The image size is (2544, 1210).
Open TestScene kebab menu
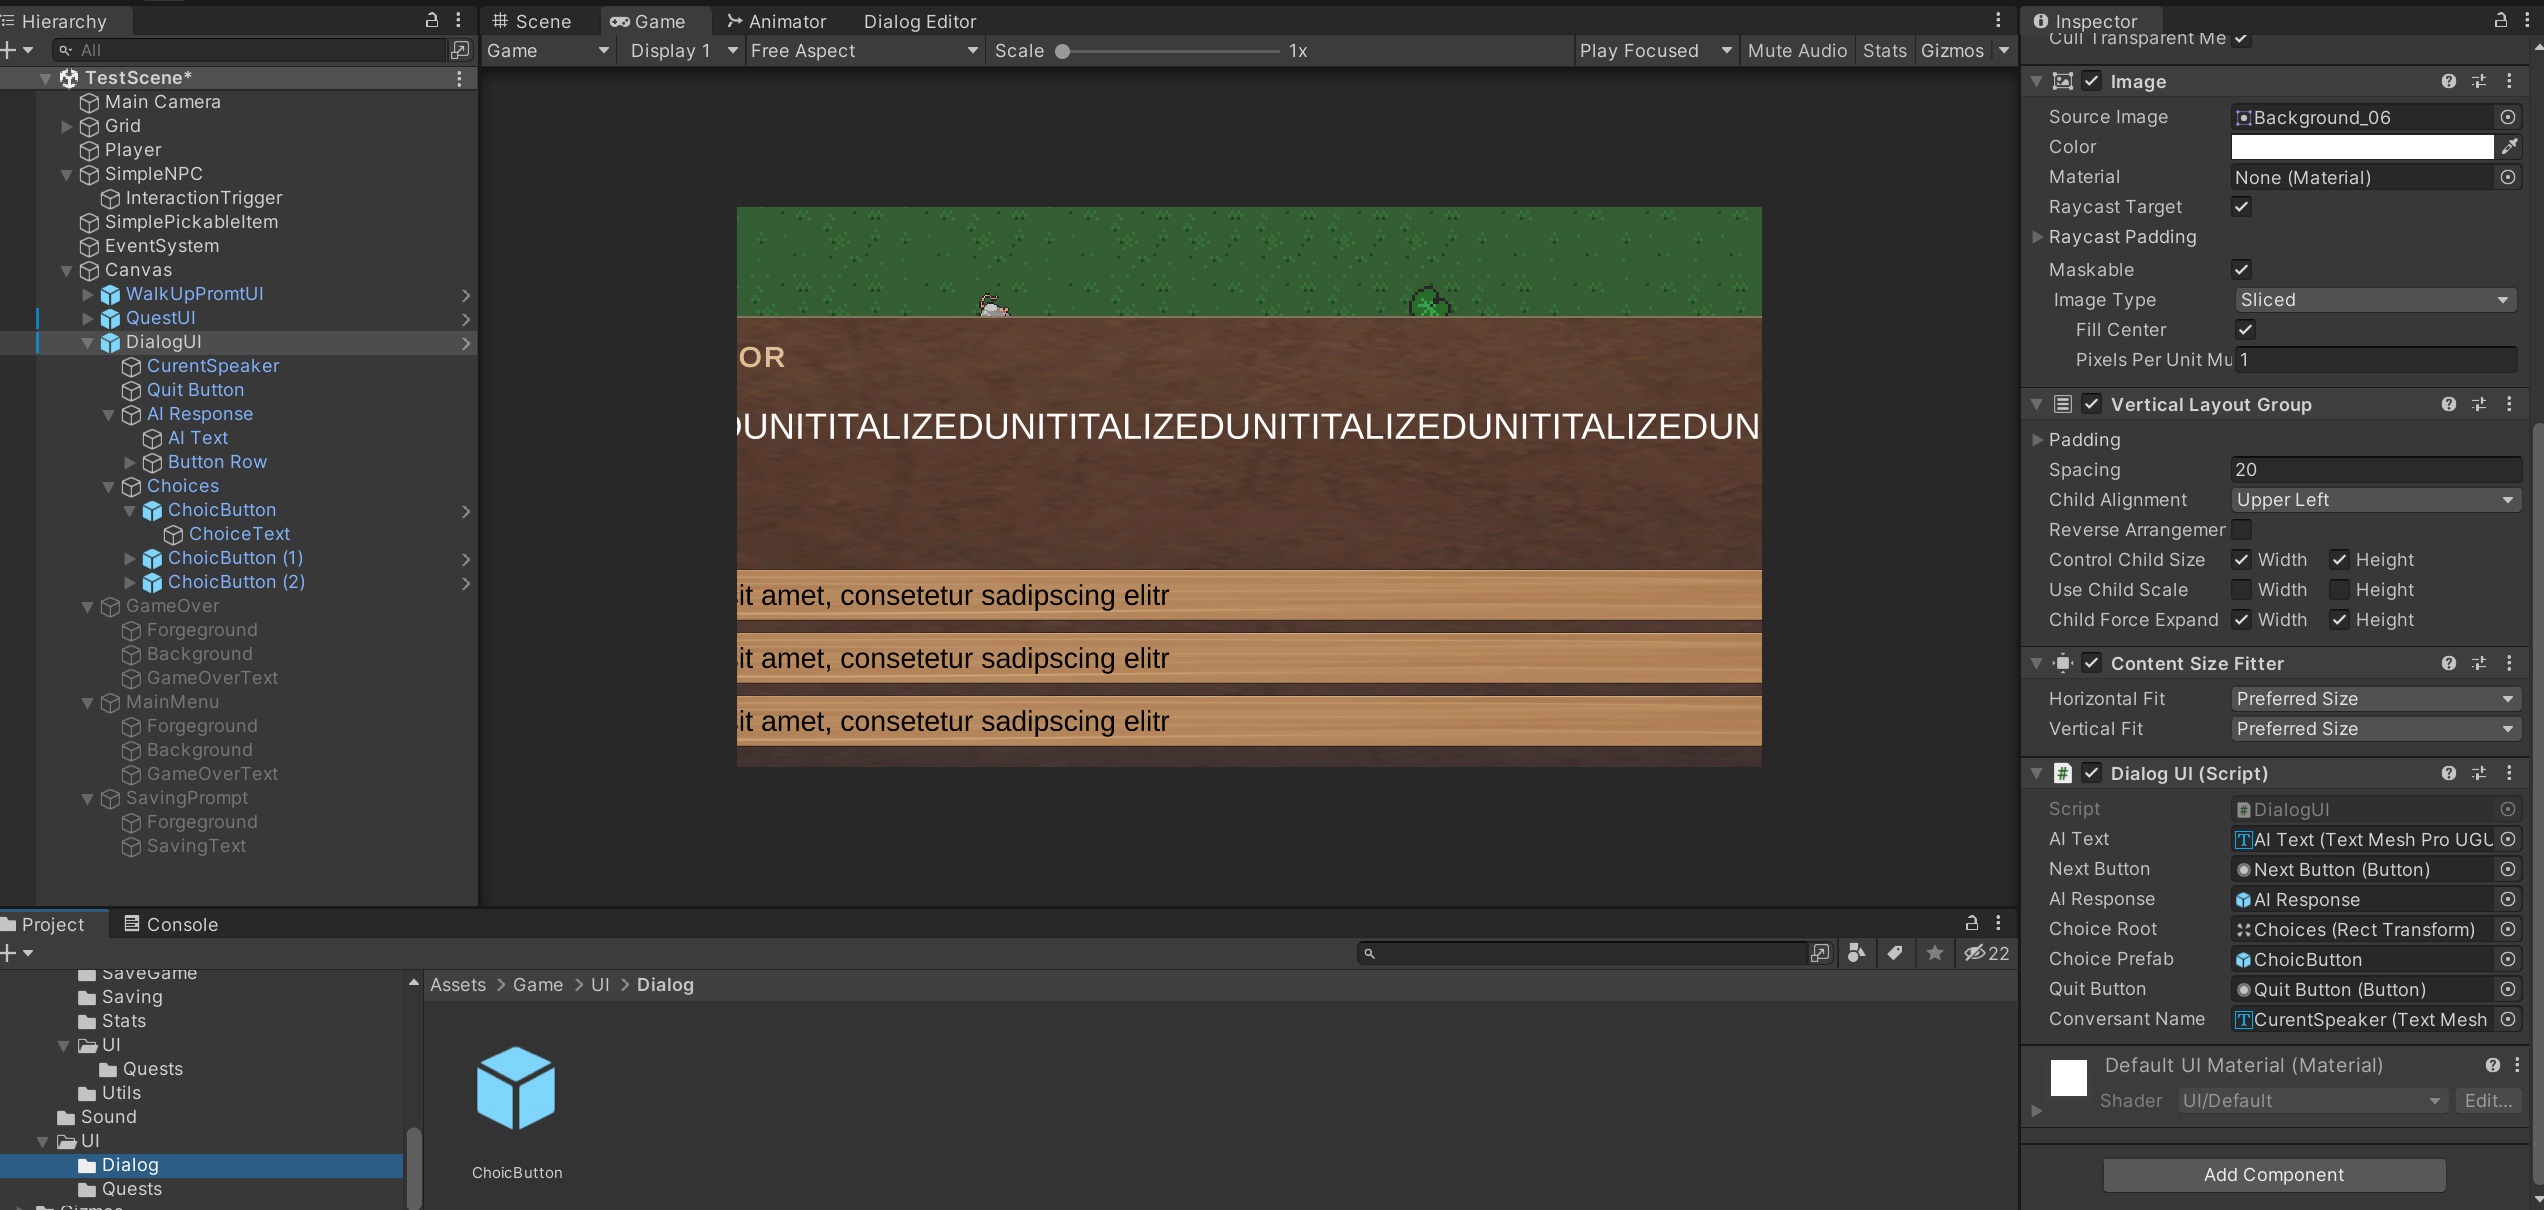[459, 78]
